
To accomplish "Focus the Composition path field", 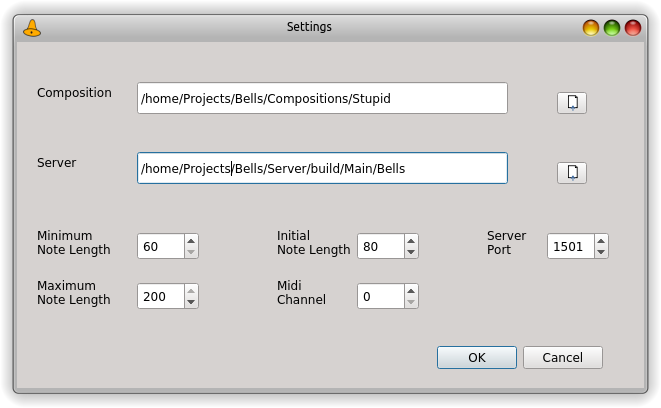I will point(322,98).
